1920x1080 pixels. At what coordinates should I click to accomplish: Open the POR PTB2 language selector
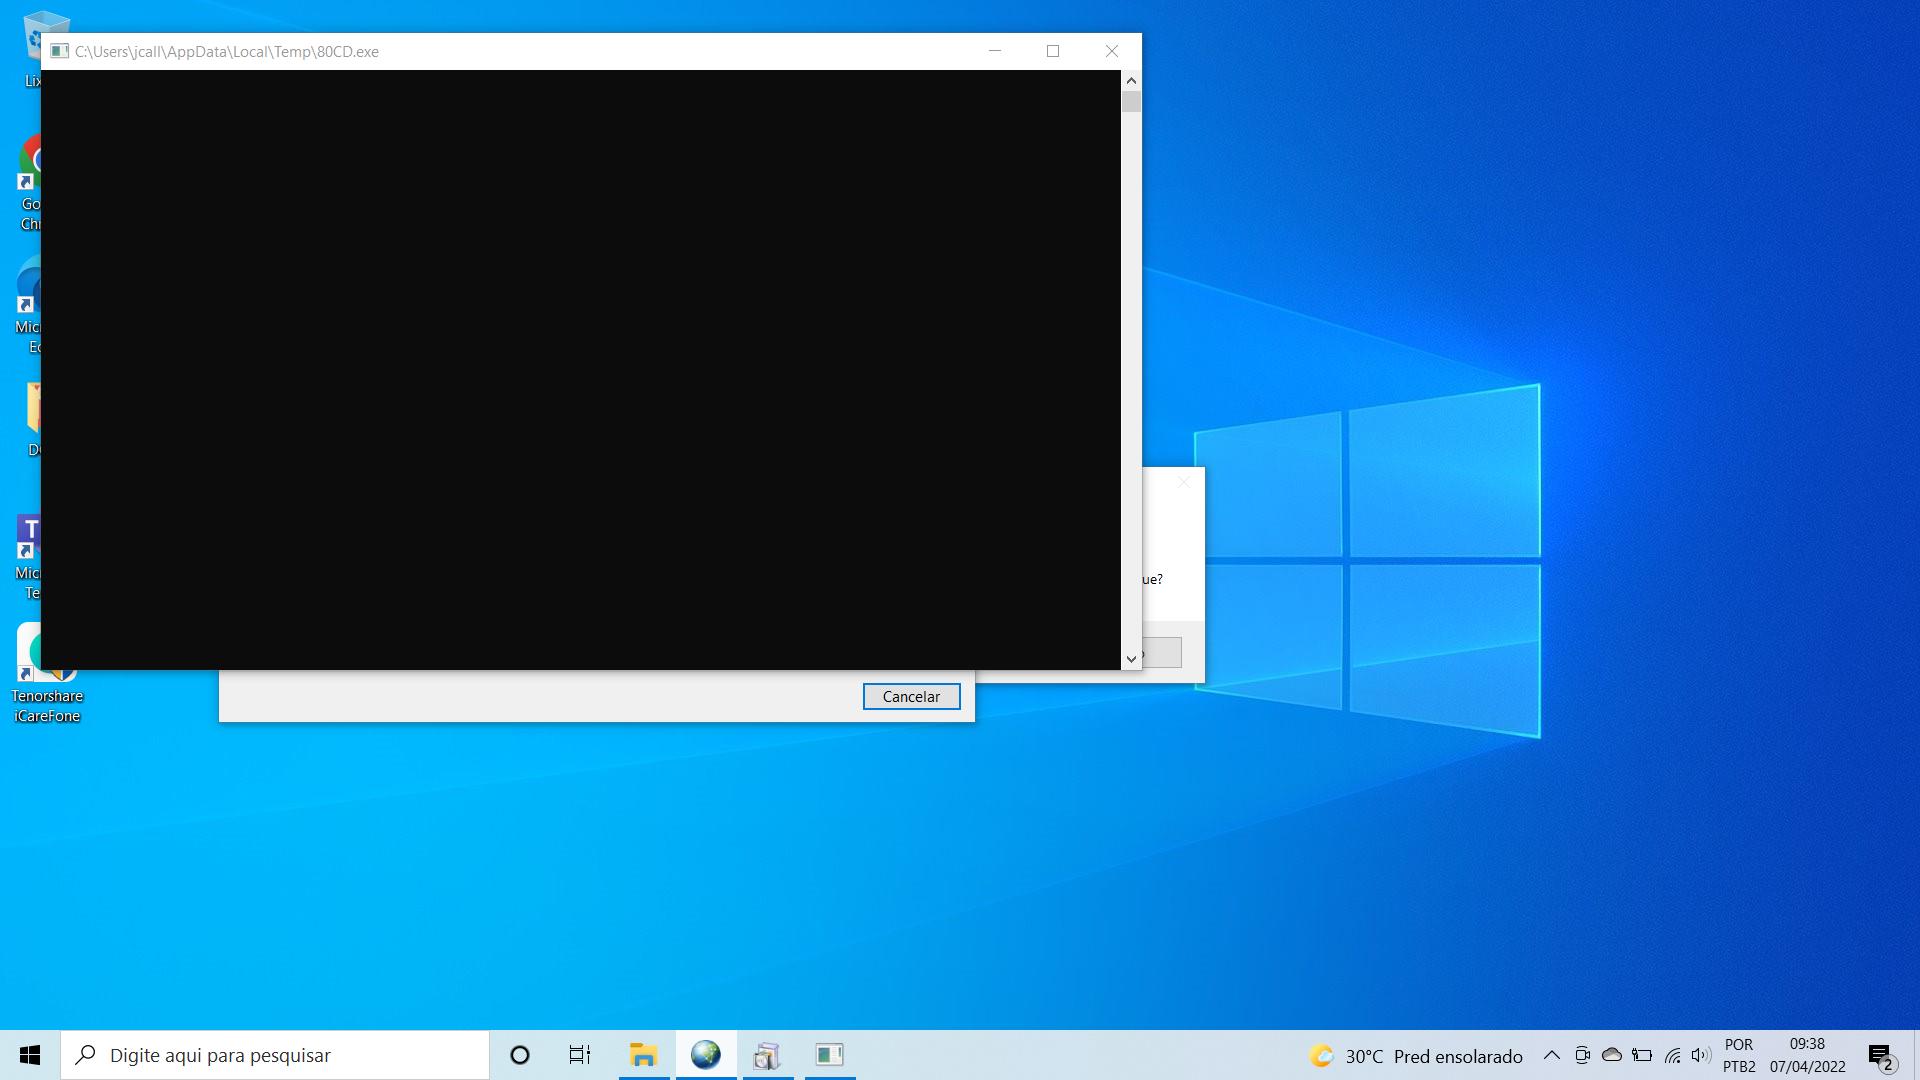(x=1739, y=1055)
